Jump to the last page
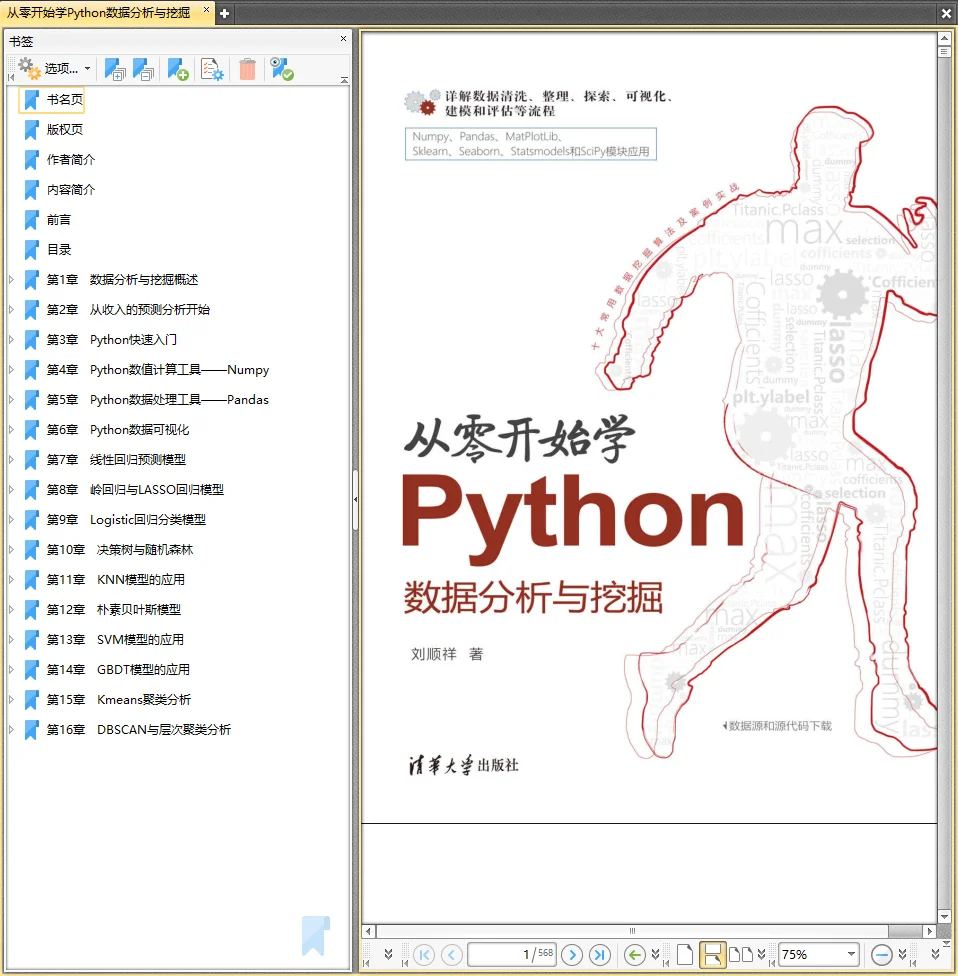This screenshot has height=976, width=958. point(600,954)
